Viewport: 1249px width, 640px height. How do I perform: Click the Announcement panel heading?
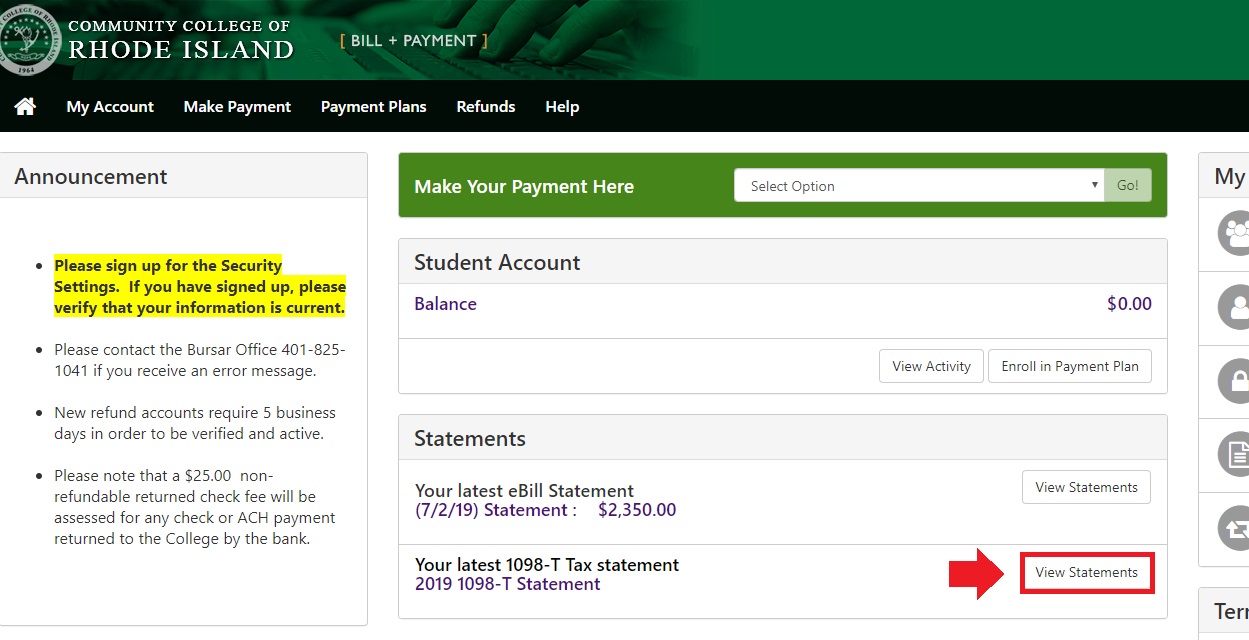(x=91, y=176)
